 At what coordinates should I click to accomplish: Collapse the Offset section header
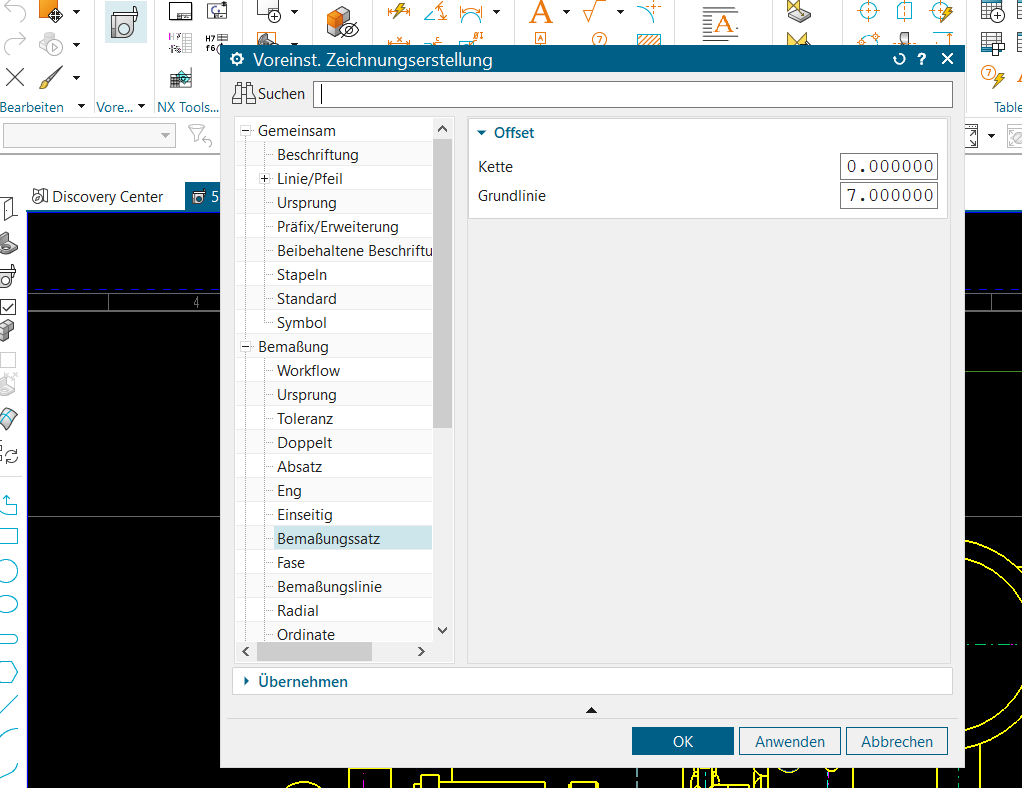[481, 133]
